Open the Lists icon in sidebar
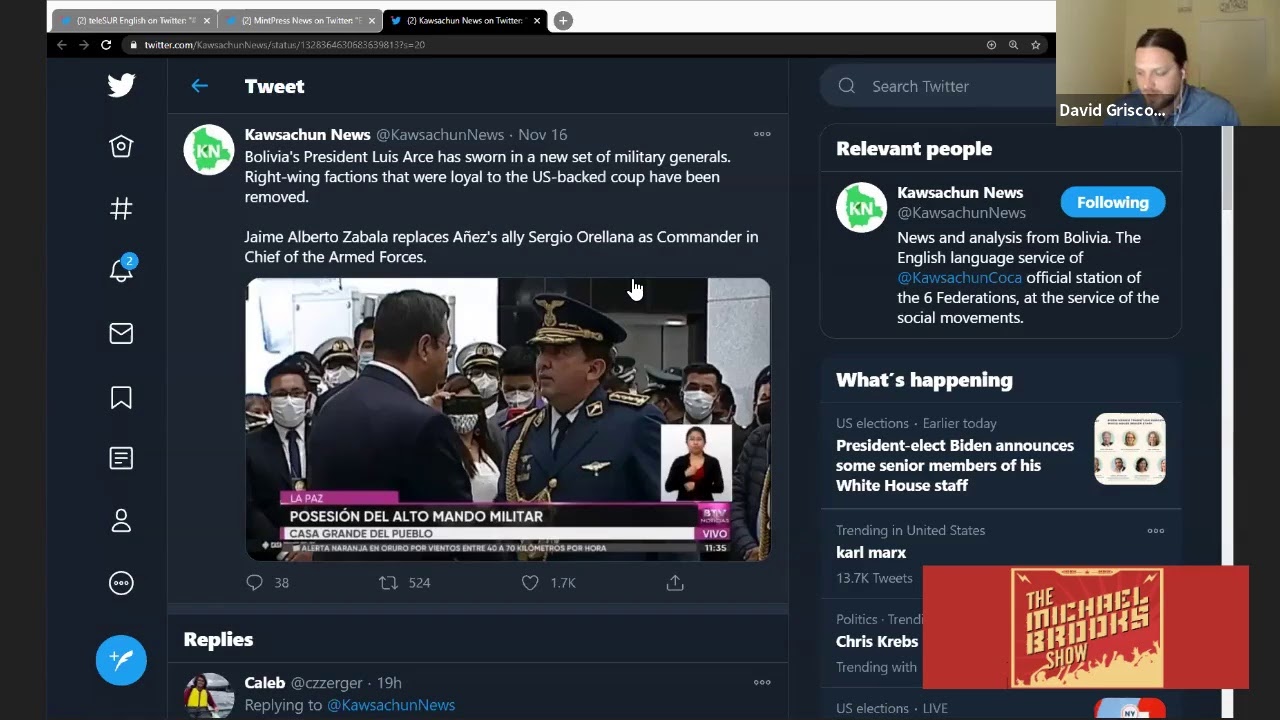 pos(121,458)
